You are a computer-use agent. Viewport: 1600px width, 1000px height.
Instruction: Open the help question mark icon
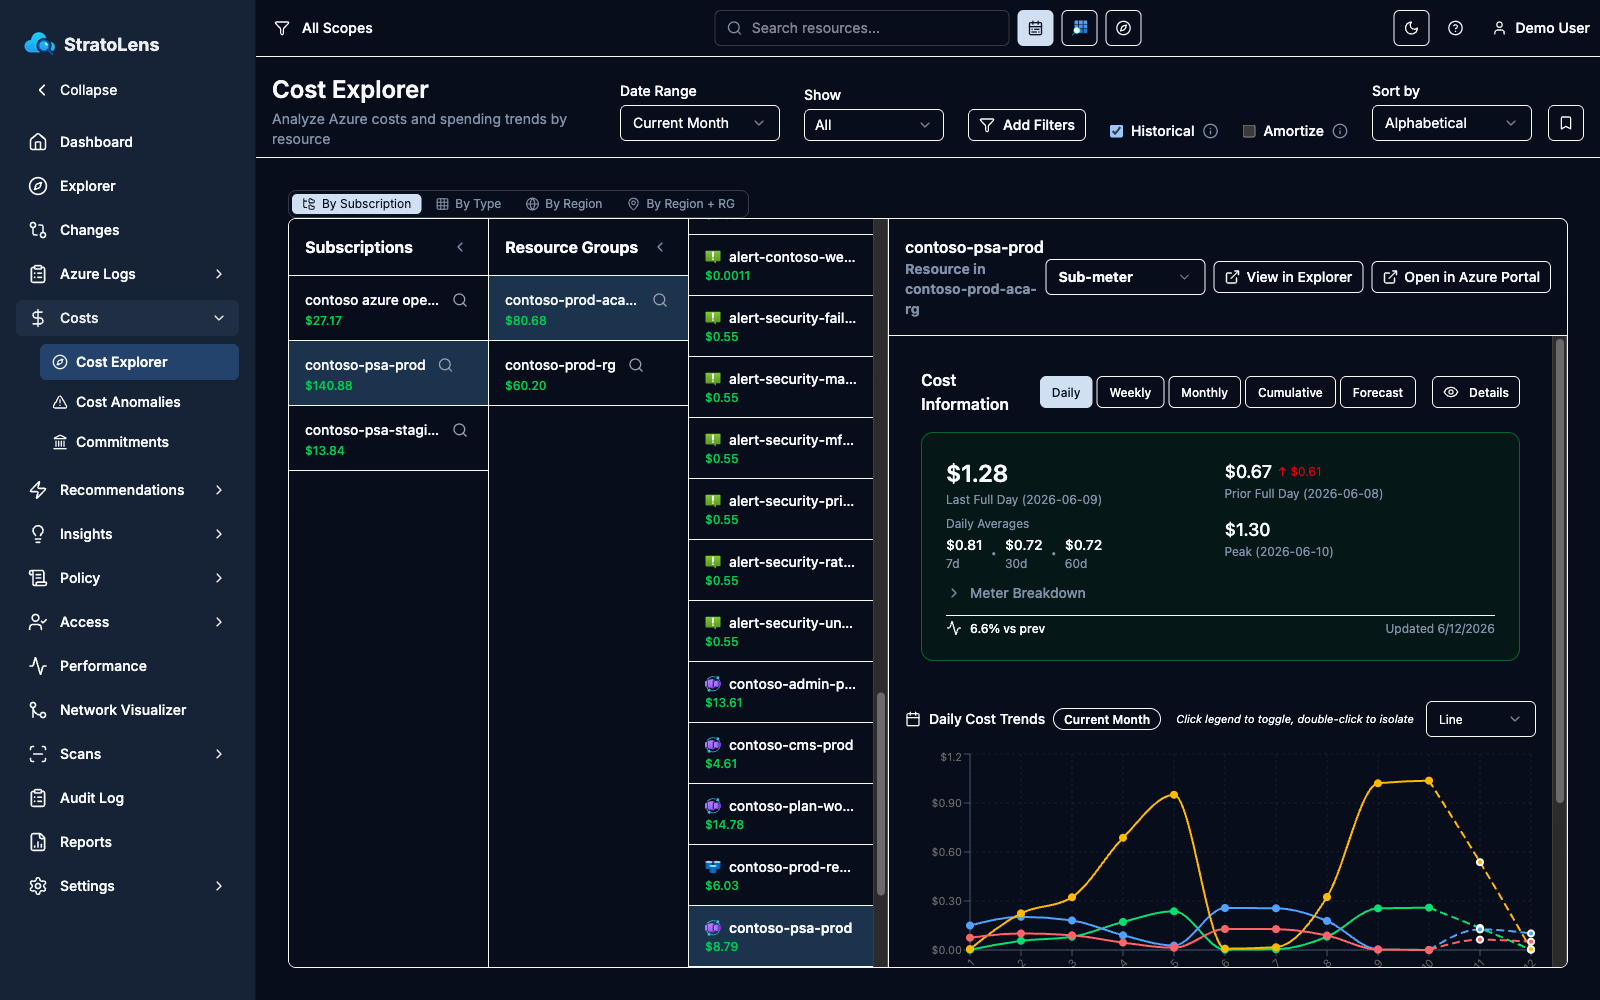(x=1455, y=28)
